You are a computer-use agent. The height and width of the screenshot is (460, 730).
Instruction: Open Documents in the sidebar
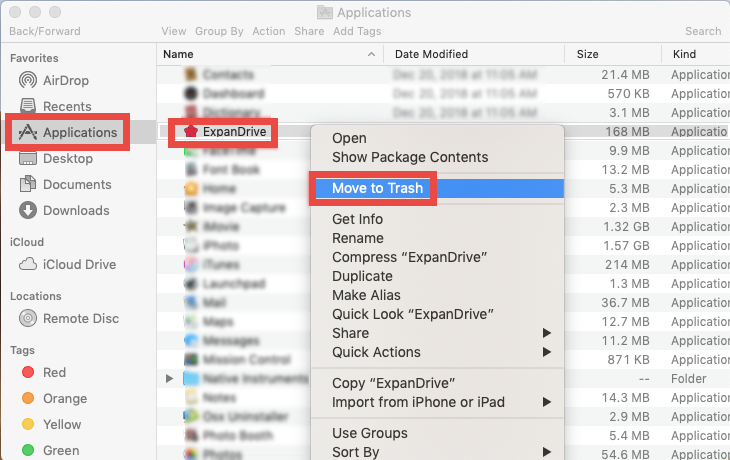click(65, 185)
